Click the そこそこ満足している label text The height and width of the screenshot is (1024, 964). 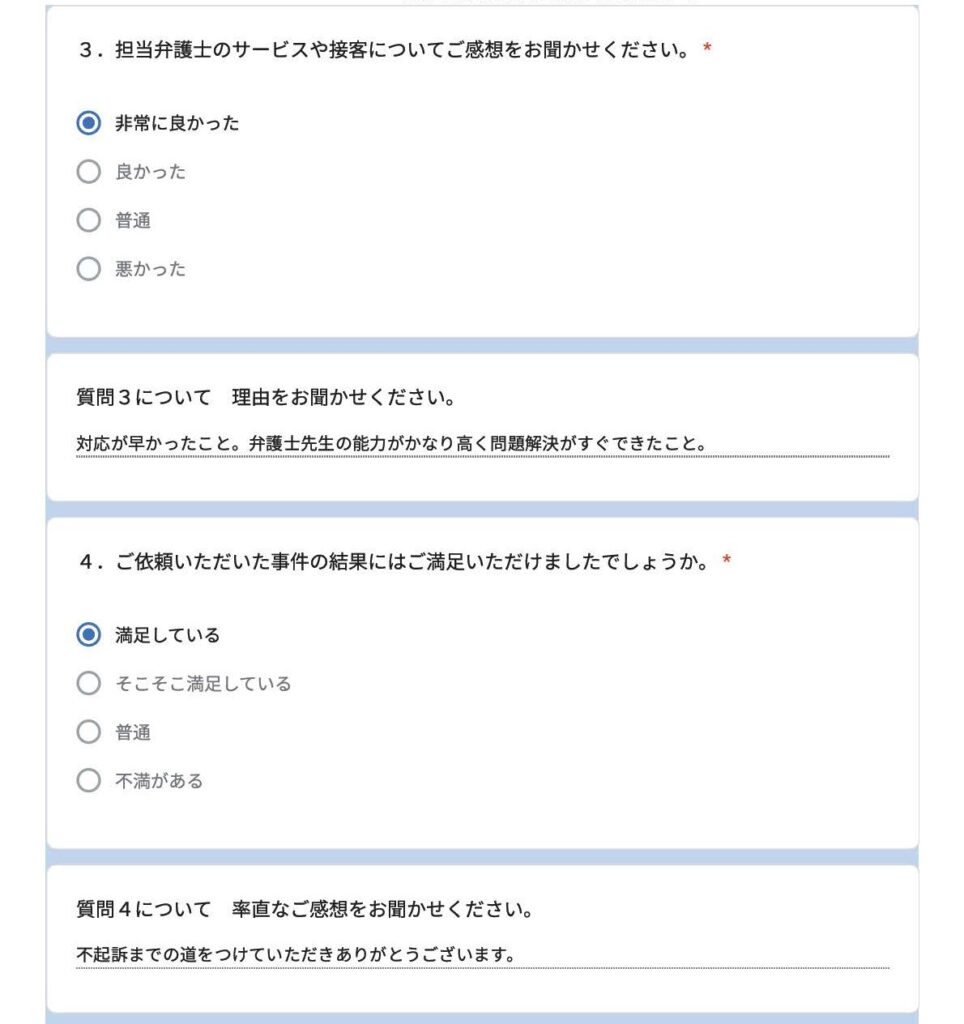point(203,684)
